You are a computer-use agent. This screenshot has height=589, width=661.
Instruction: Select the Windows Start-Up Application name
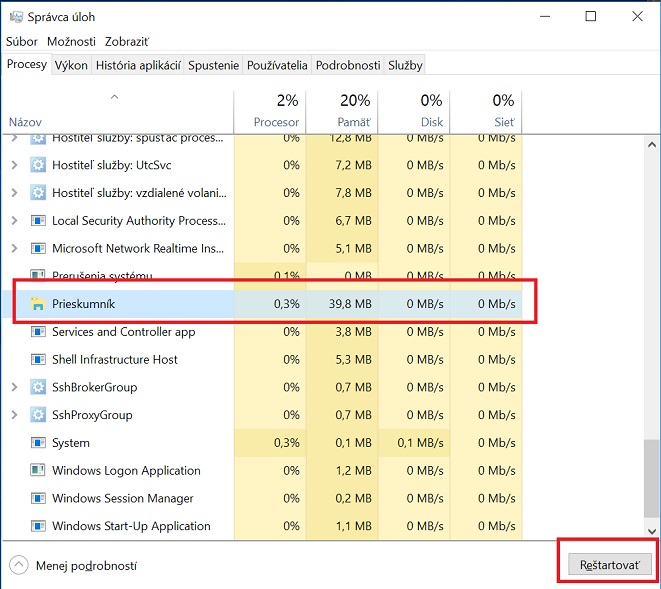click(131, 526)
